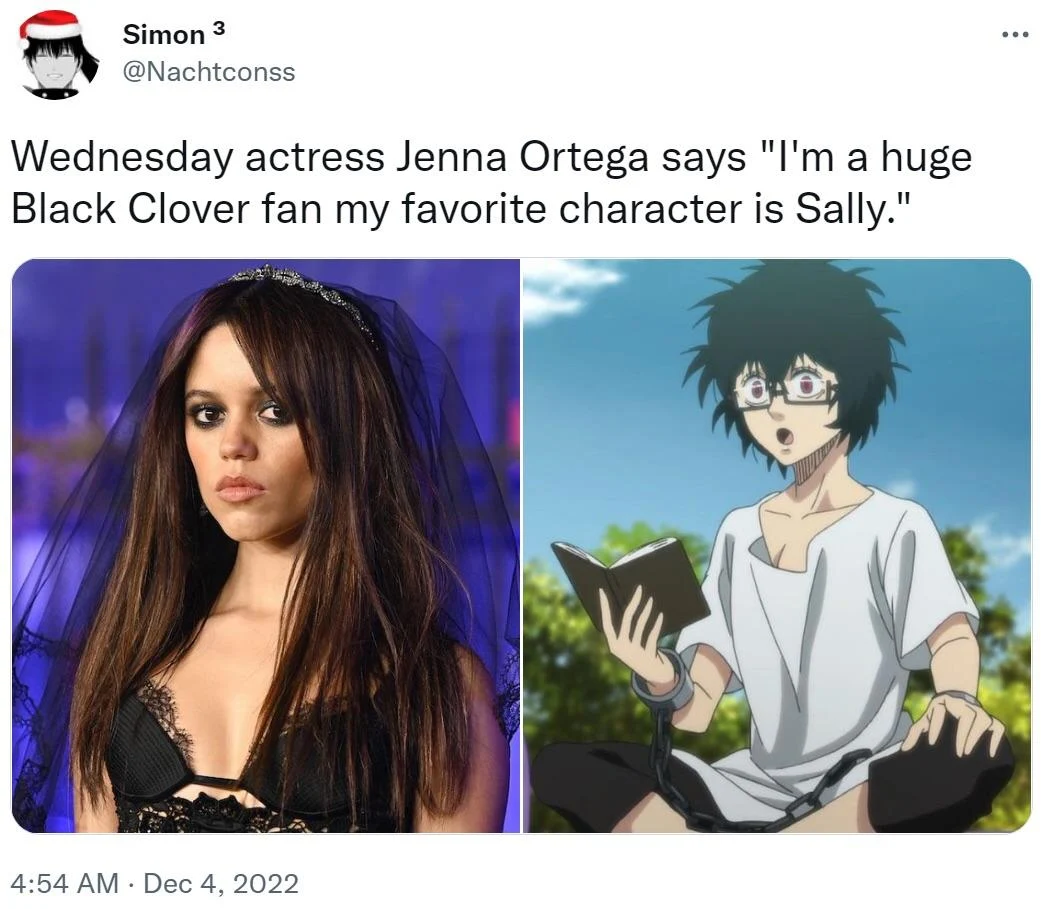Click the 4:54 AM timestamp

pyautogui.click(x=65, y=884)
